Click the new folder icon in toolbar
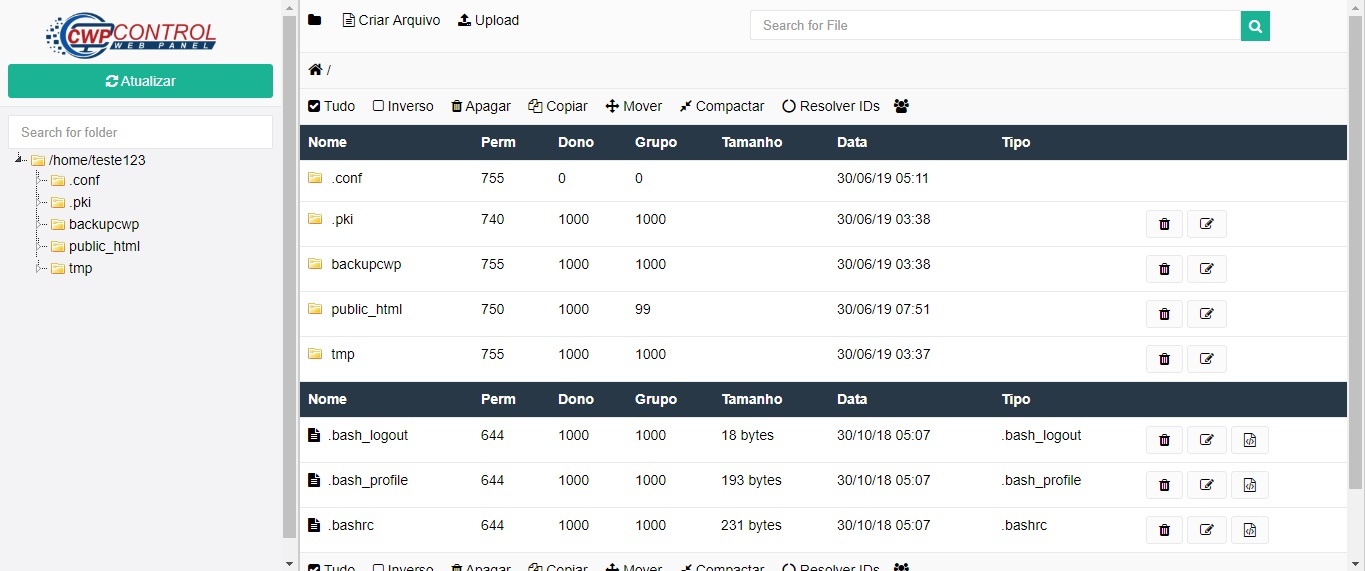This screenshot has height=571, width=1365. (315, 20)
